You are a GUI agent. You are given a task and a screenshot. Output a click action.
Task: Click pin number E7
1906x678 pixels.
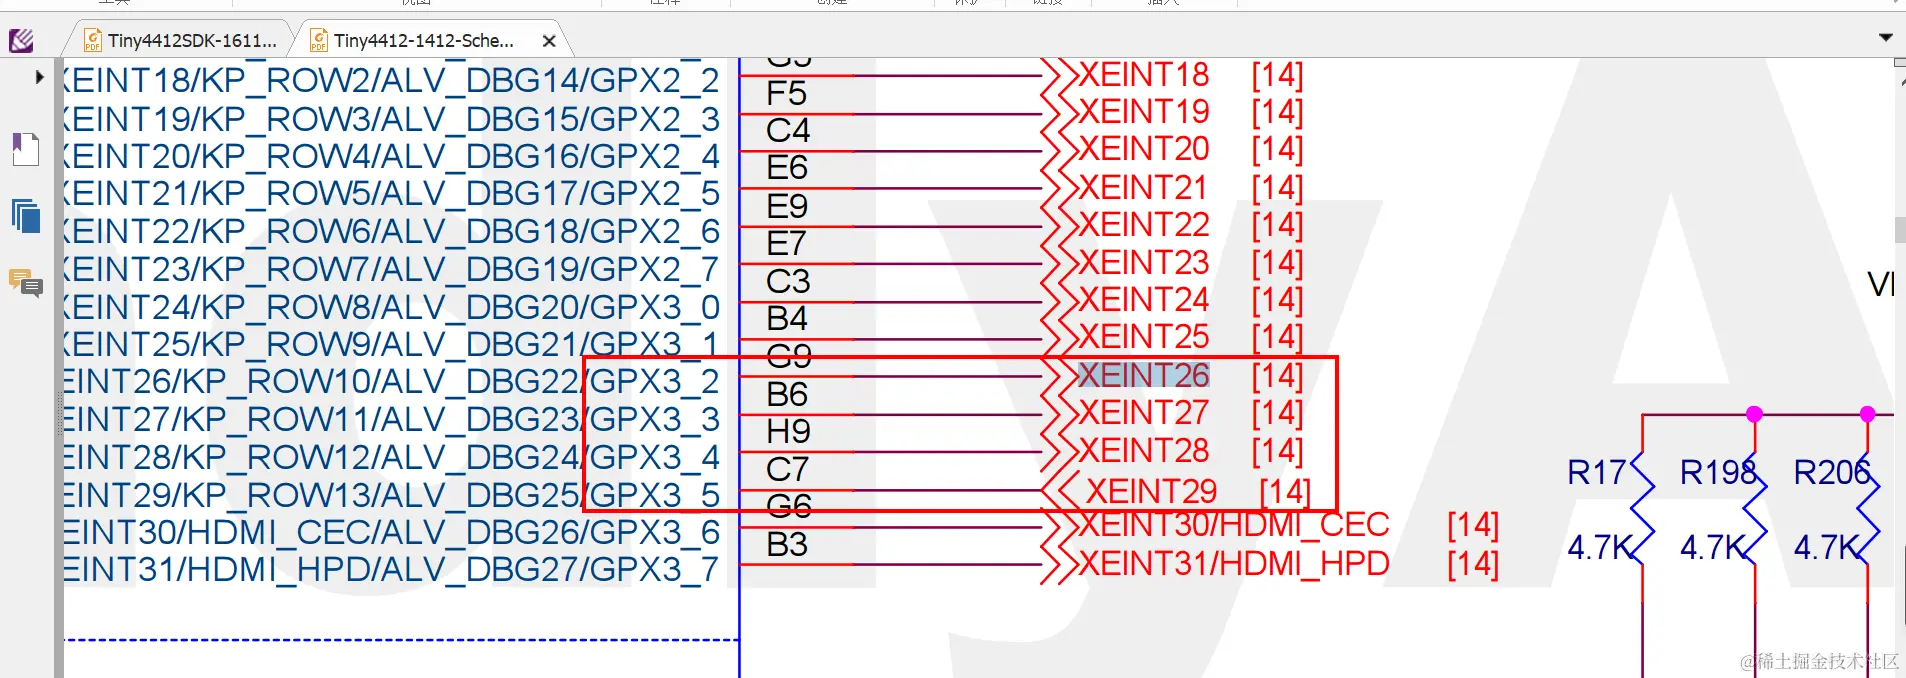click(786, 243)
